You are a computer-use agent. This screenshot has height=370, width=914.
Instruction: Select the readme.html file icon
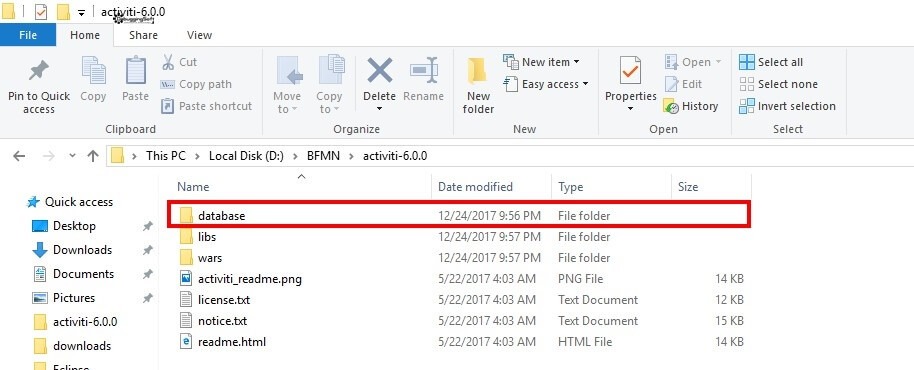point(186,342)
